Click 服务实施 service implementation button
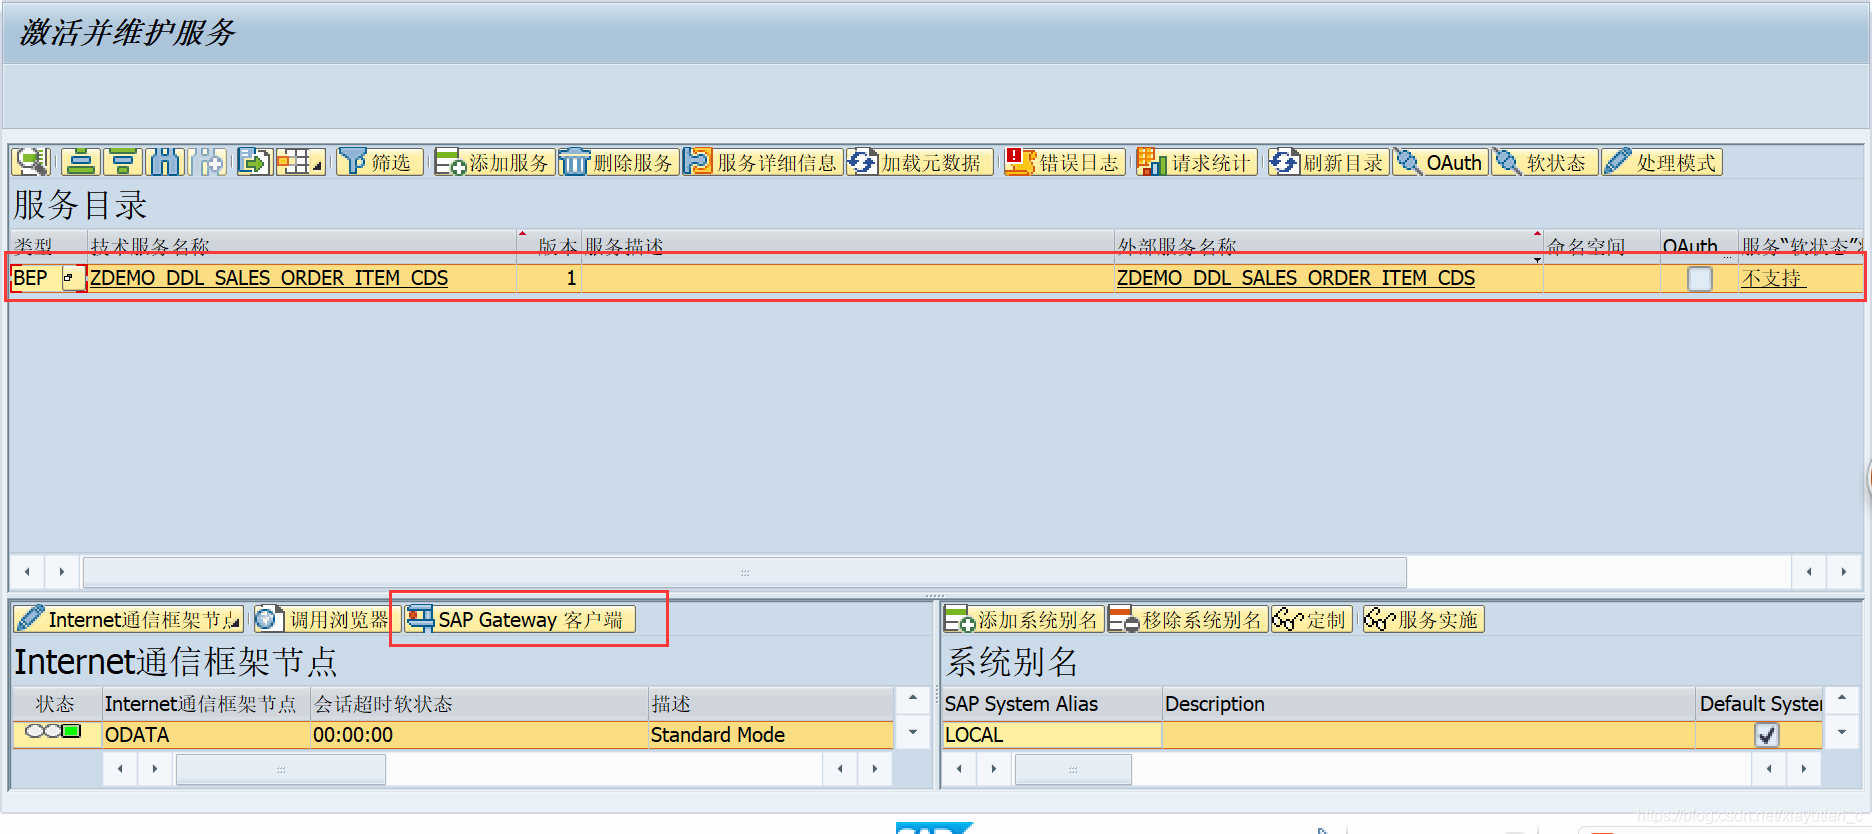 (x=1423, y=620)
